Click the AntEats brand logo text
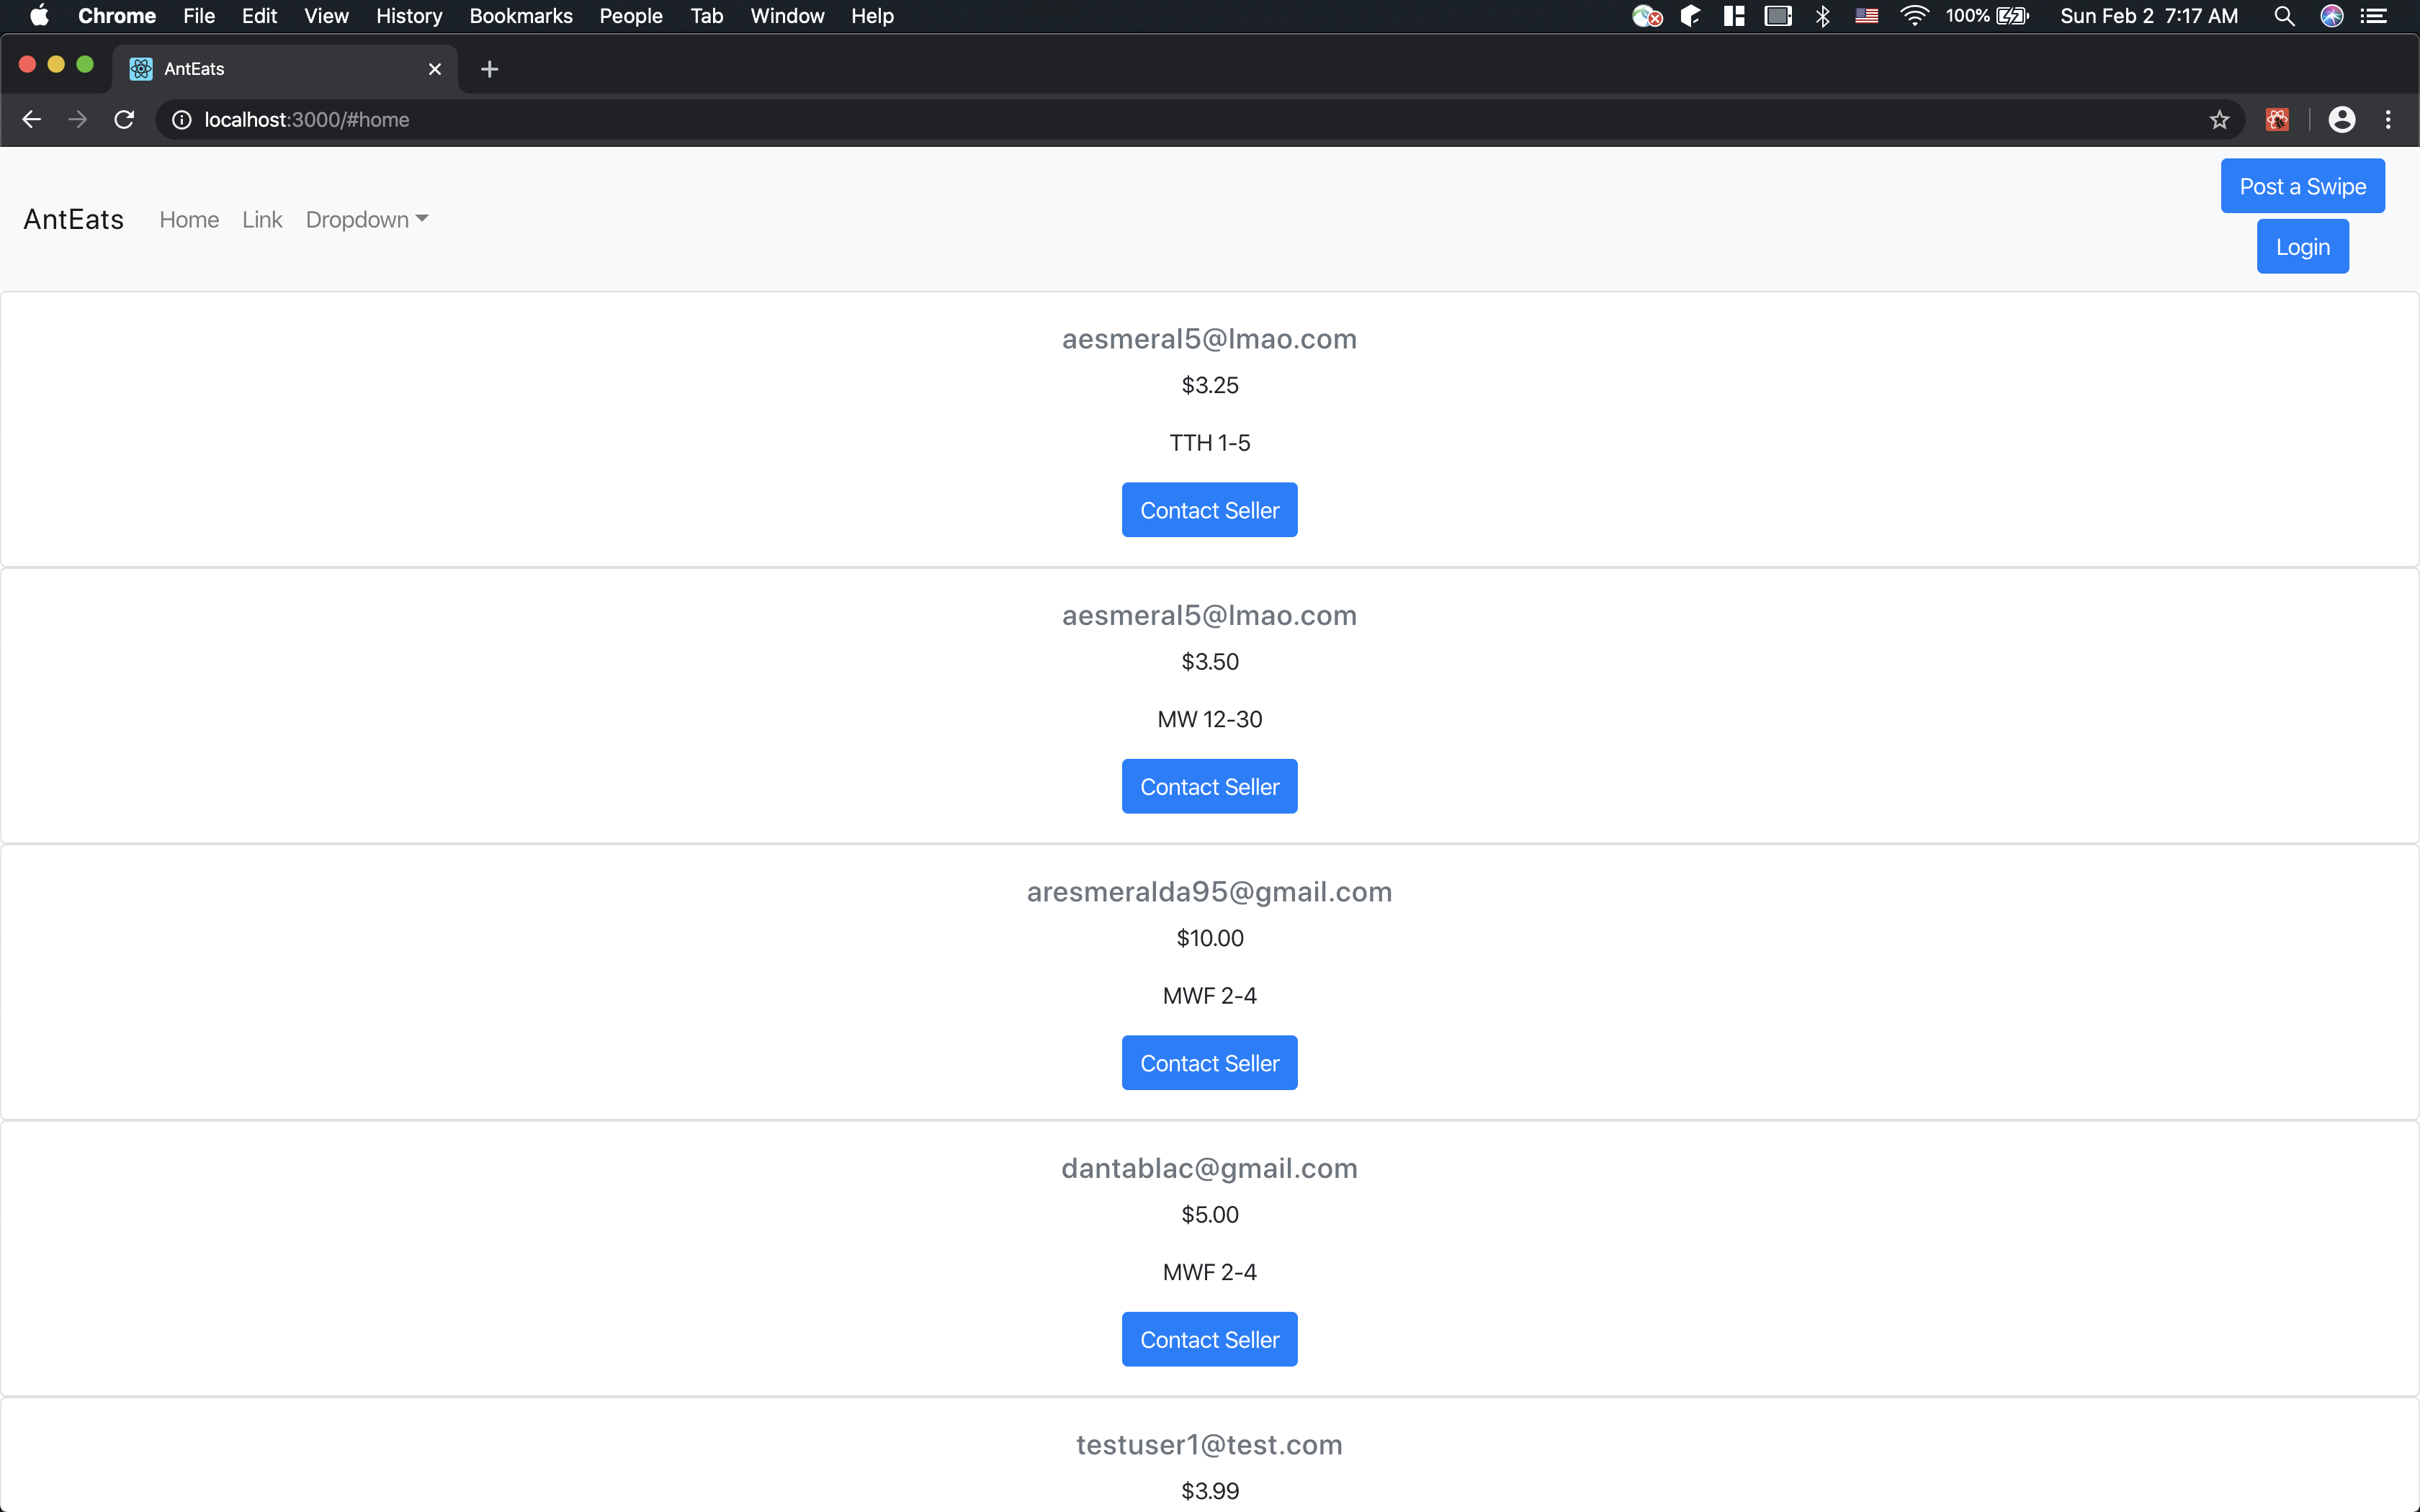 (x=74, y=220)
